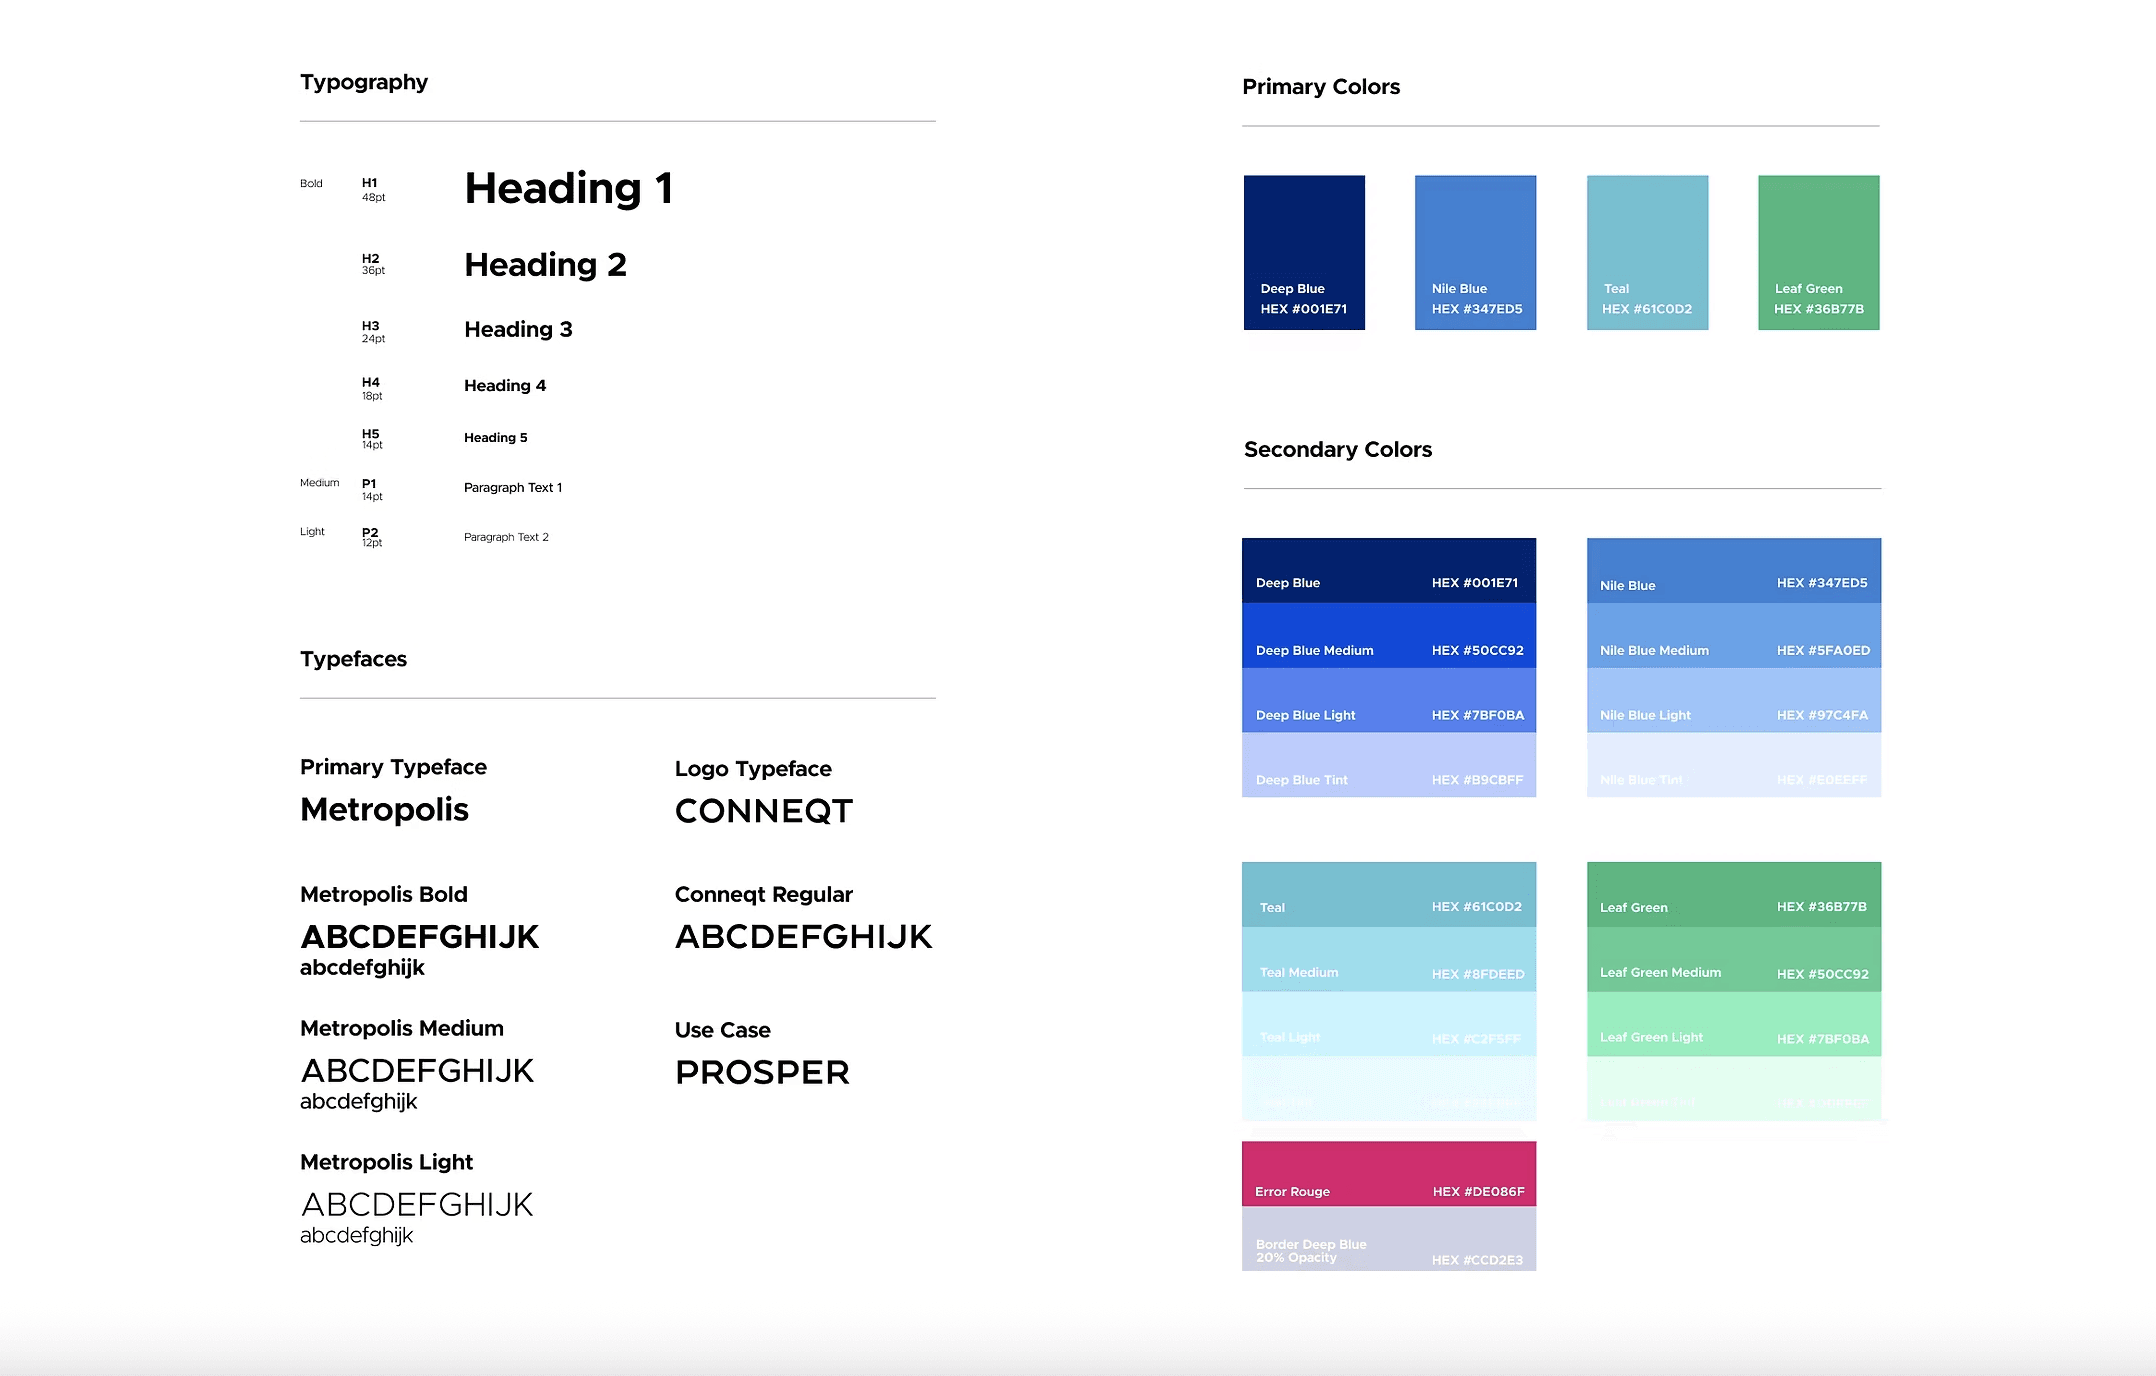Click the Error Rouge color row
Viewport: 2156px width, 1376px height.
pos(1388,1174)
